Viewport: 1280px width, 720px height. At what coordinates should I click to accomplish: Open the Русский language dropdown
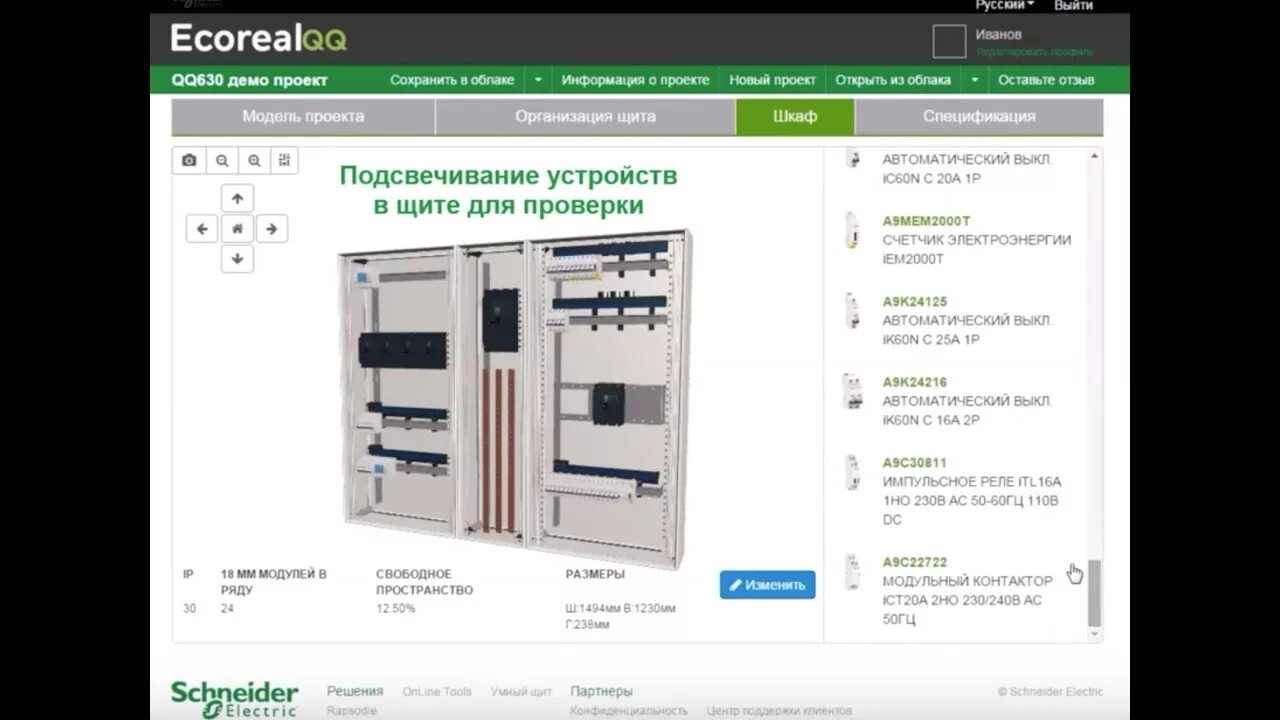click(x=1005, y=5)
